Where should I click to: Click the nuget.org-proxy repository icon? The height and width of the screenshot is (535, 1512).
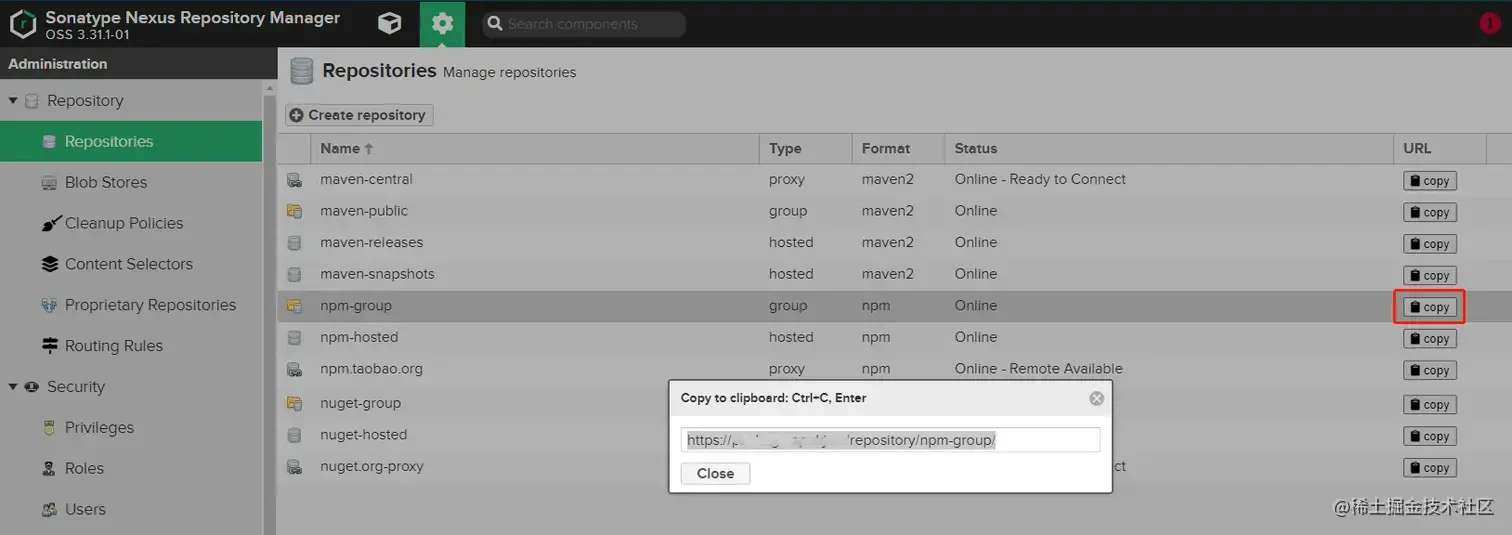coord(294,467)
